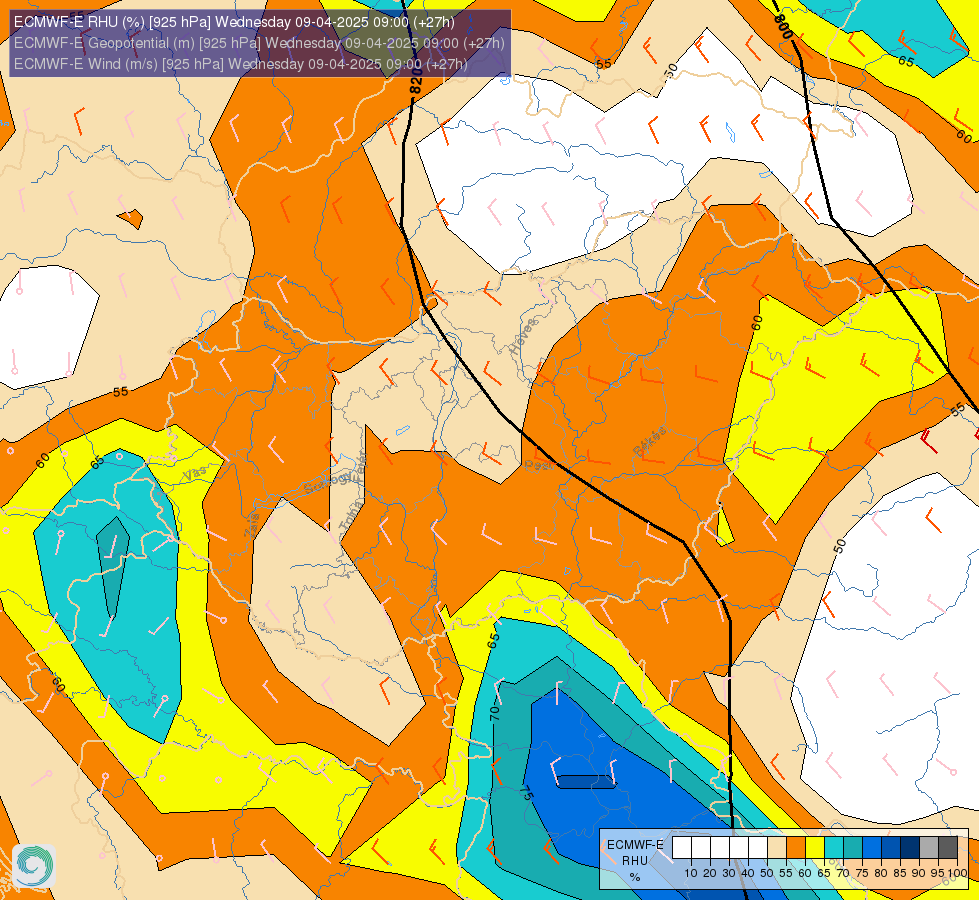
Task: Click the 'Zala' county label on map
Action: coord(252,527)
